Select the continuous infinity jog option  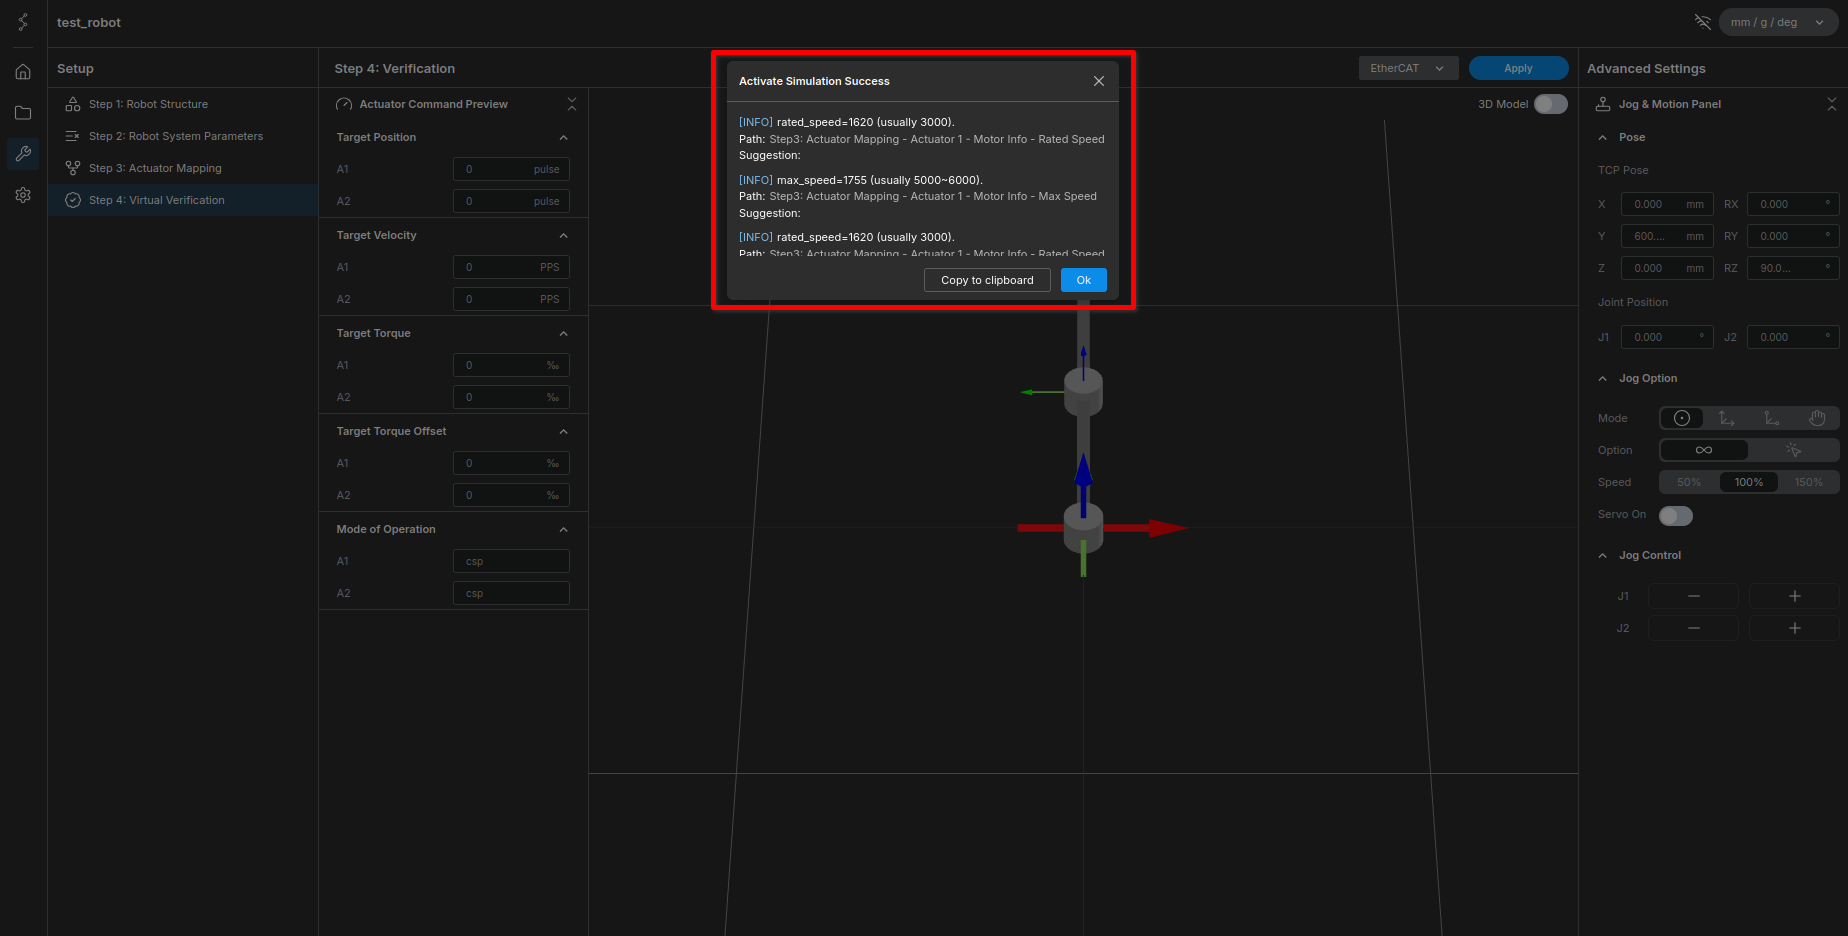(1704, 450)
